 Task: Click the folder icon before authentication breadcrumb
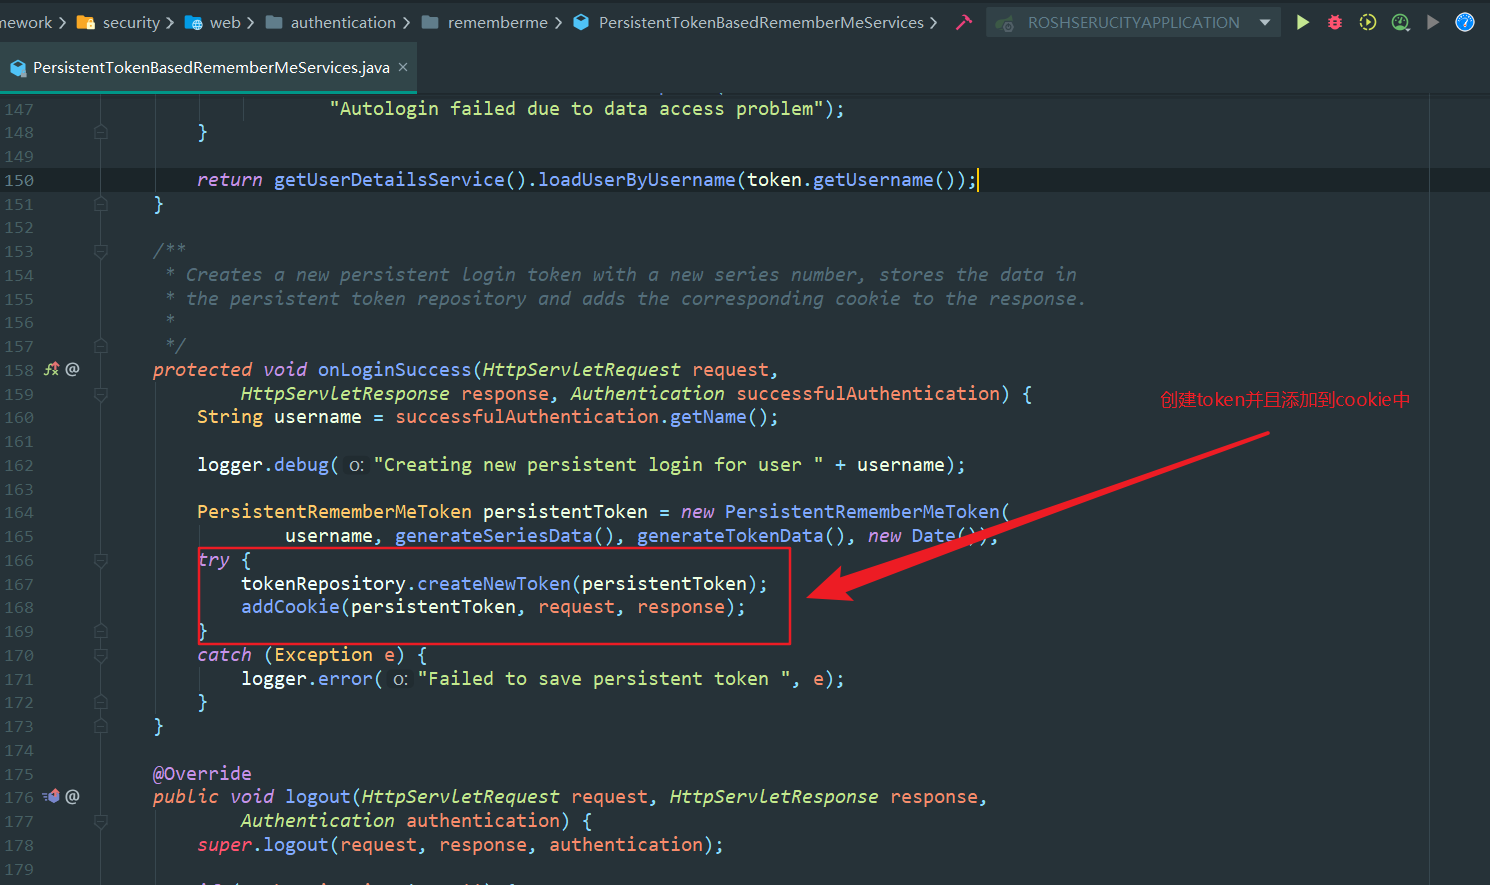click(x=274, y=22)
